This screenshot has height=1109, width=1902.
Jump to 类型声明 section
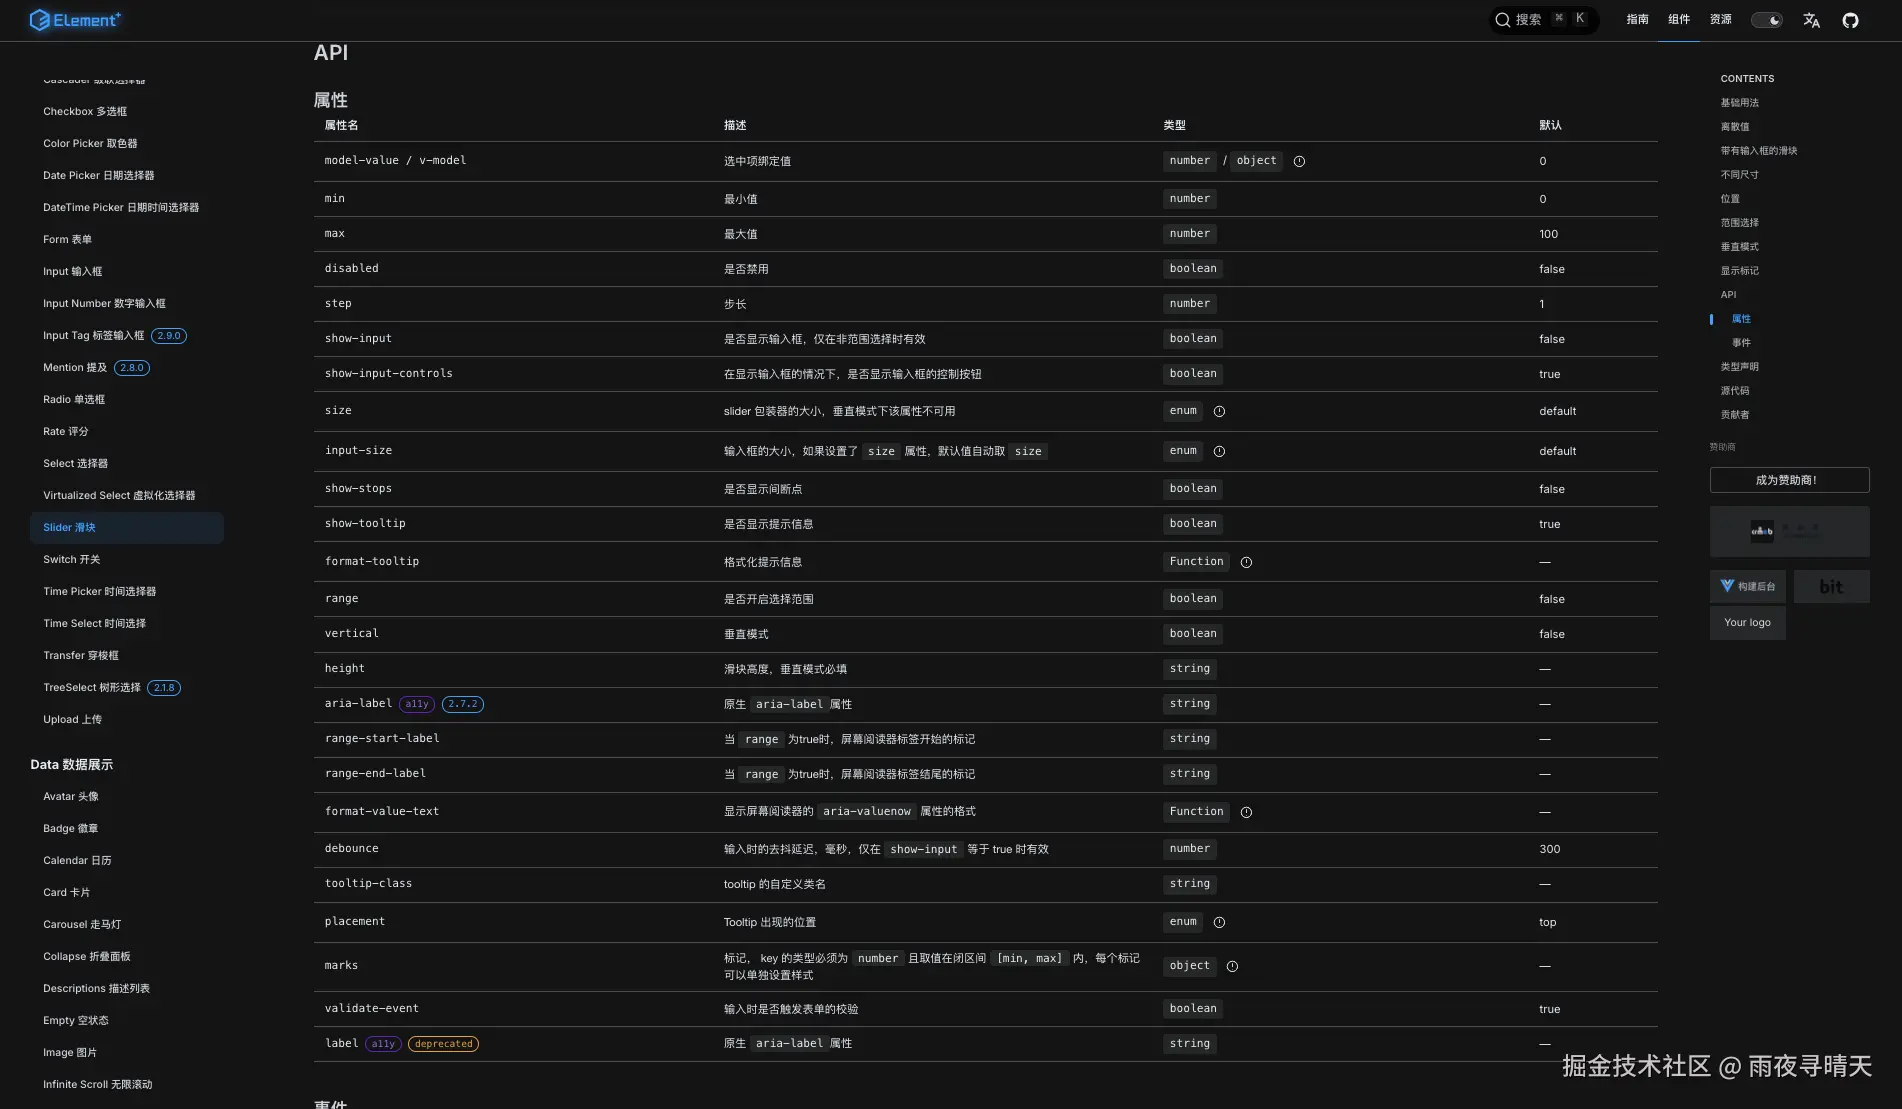(1739, 367)
